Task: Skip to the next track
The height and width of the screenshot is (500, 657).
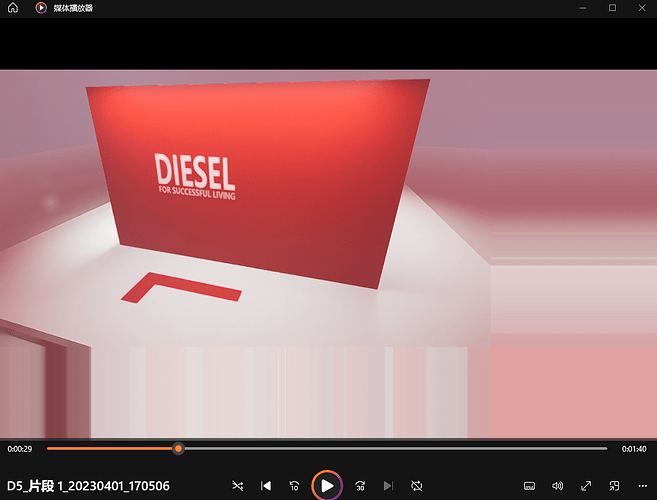Action: click(x=388, y=486)
